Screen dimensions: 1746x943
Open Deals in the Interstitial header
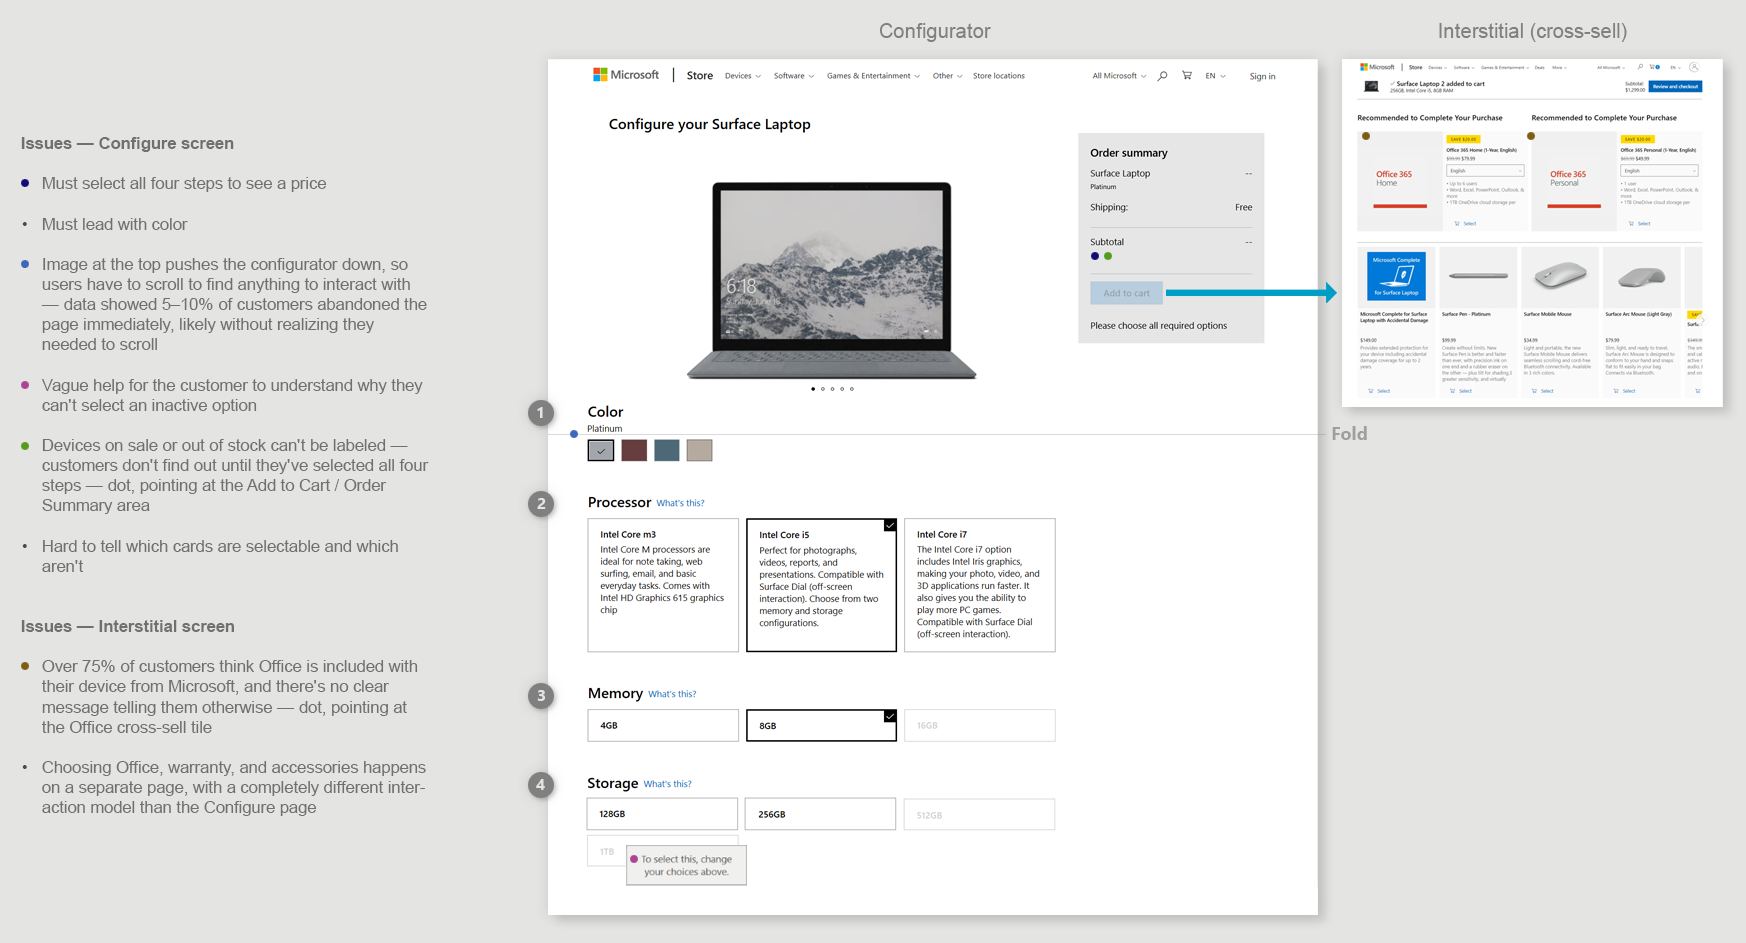[x=1540, y=68]
